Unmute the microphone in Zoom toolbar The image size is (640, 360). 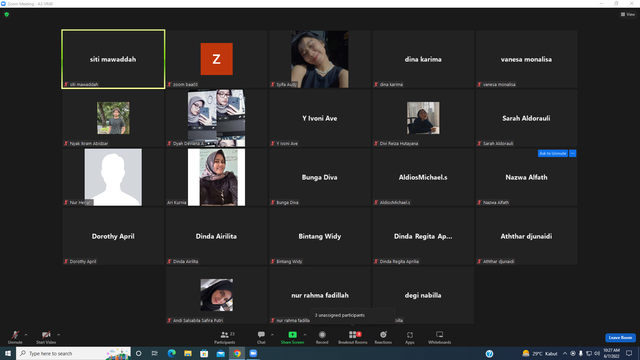pyautogui.click(x=15, y=337)
